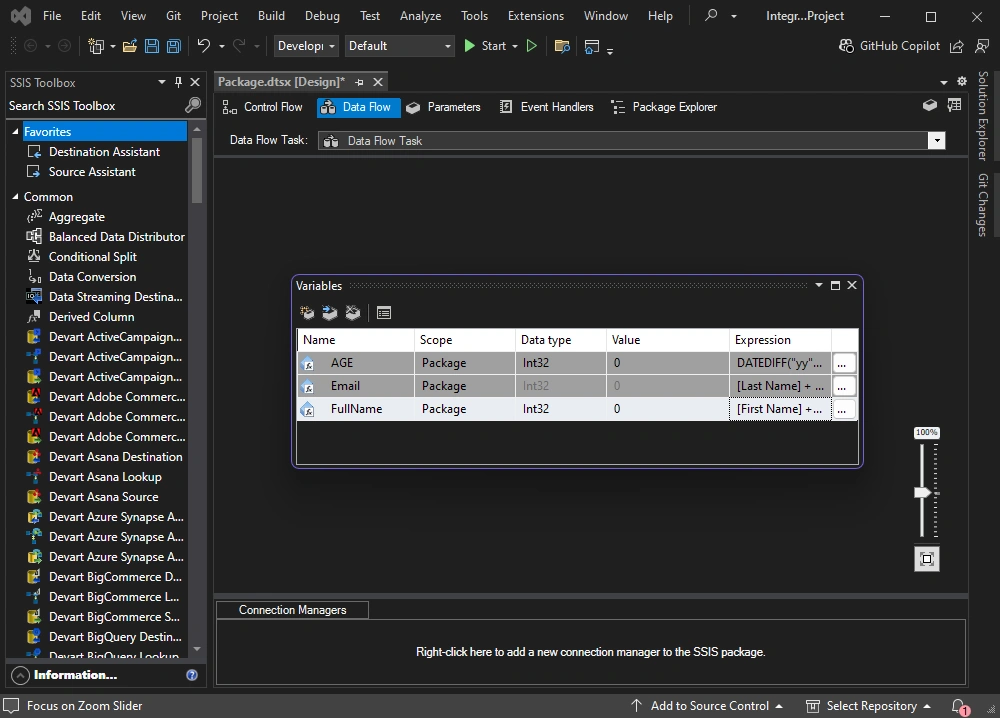The width and height of the screenshot is (1000, 718).
Task: Open the notifications bell in status bar
Action: [959, 706]
